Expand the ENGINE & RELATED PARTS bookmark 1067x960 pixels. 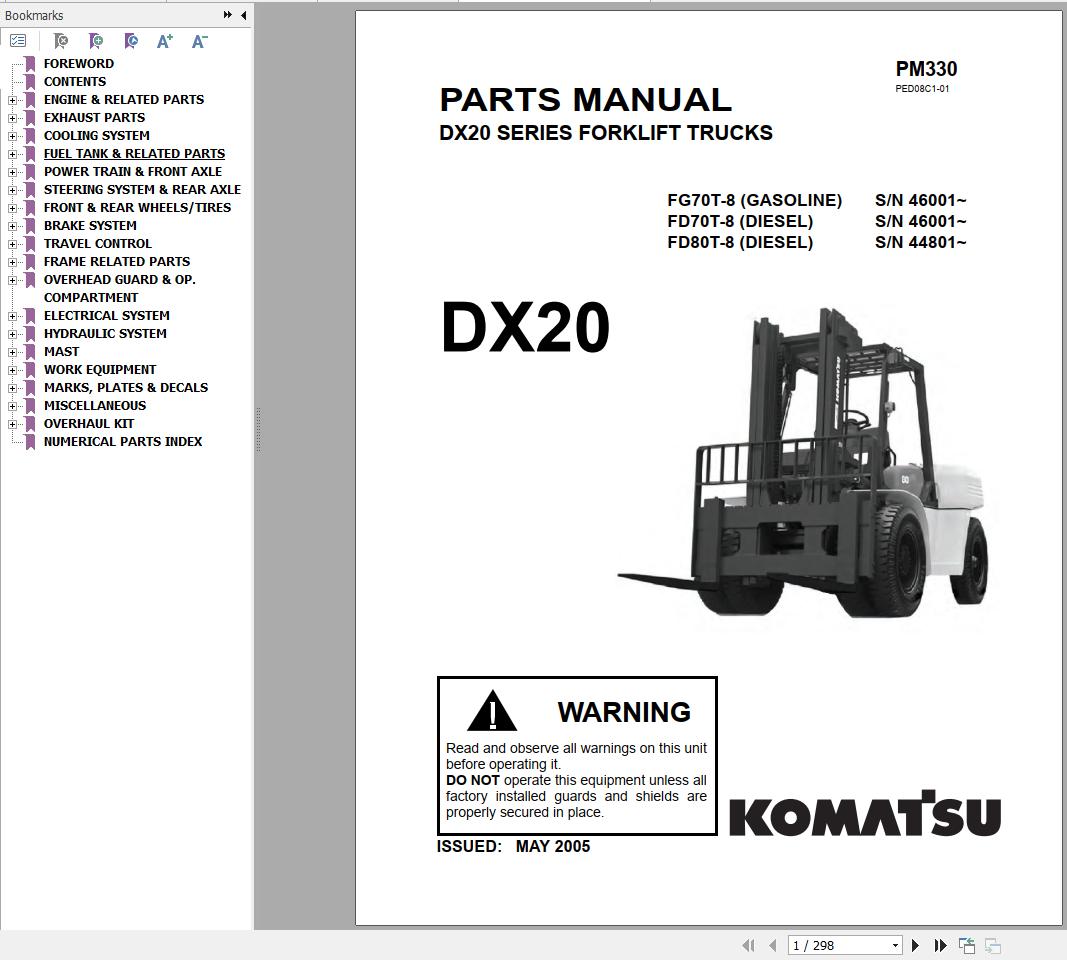11,99
